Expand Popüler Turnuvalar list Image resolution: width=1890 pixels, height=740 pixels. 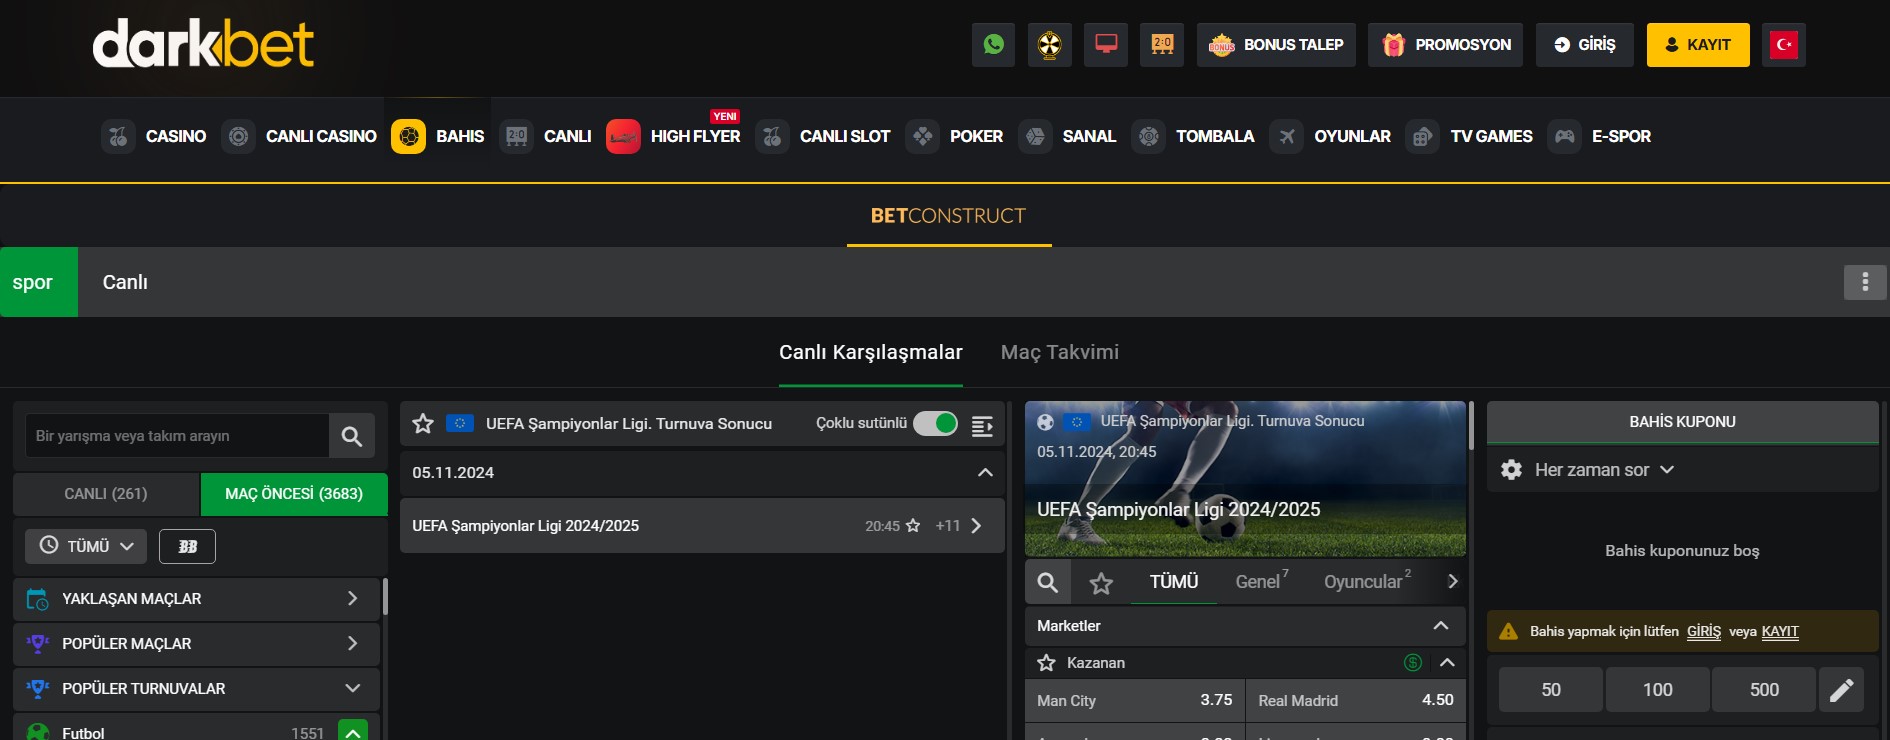click(x=352, y=689)
